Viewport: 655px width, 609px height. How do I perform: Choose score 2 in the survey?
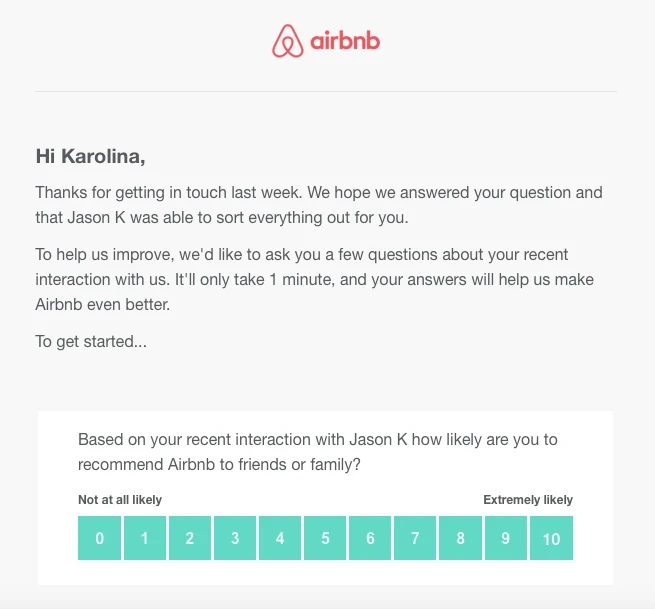pyautogui.click(x=190, y=538)
